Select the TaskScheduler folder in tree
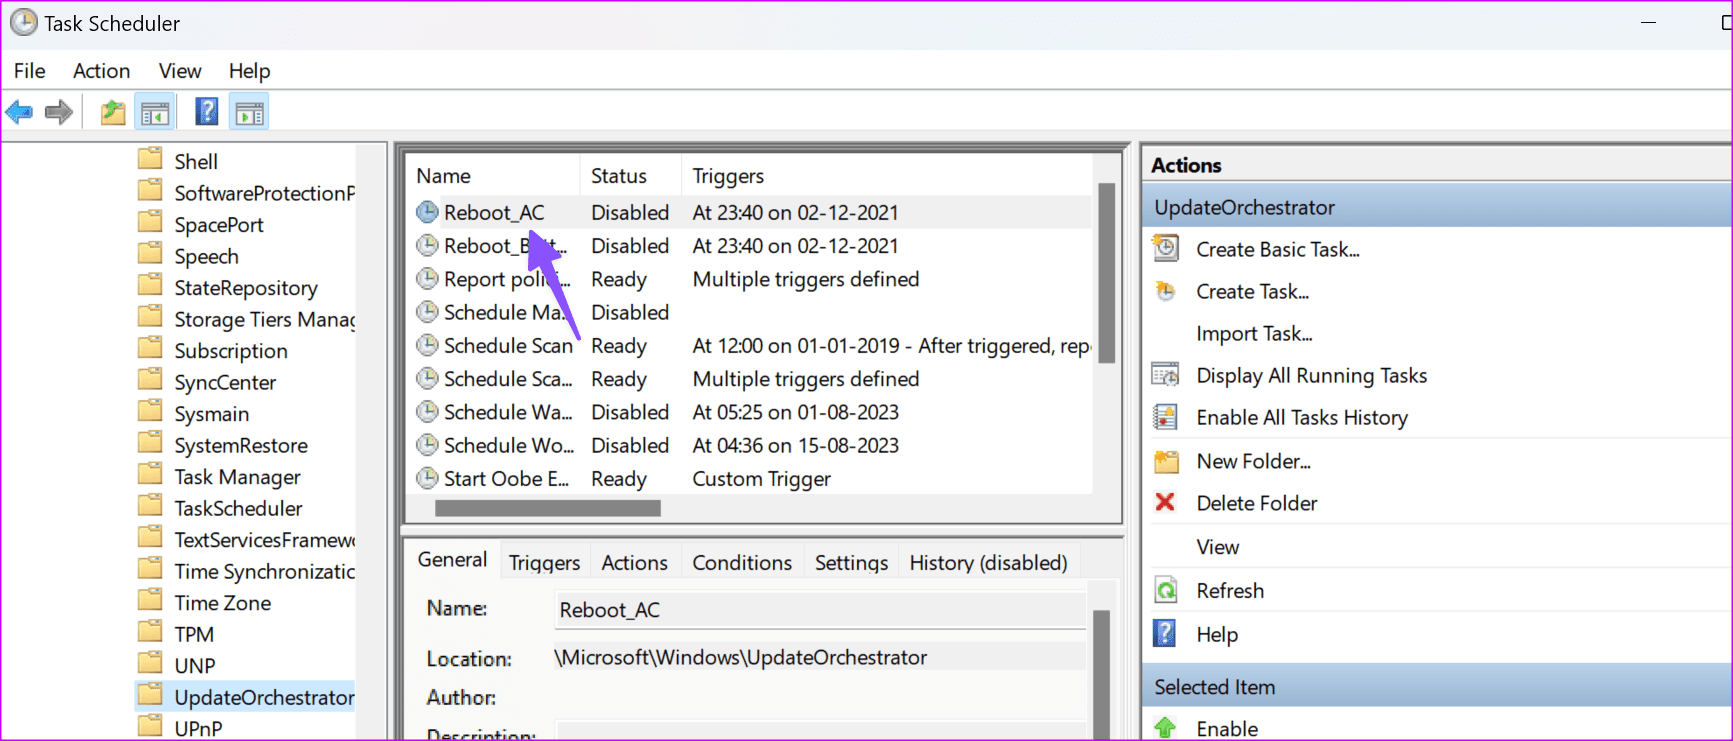 [x=238, y=508]
